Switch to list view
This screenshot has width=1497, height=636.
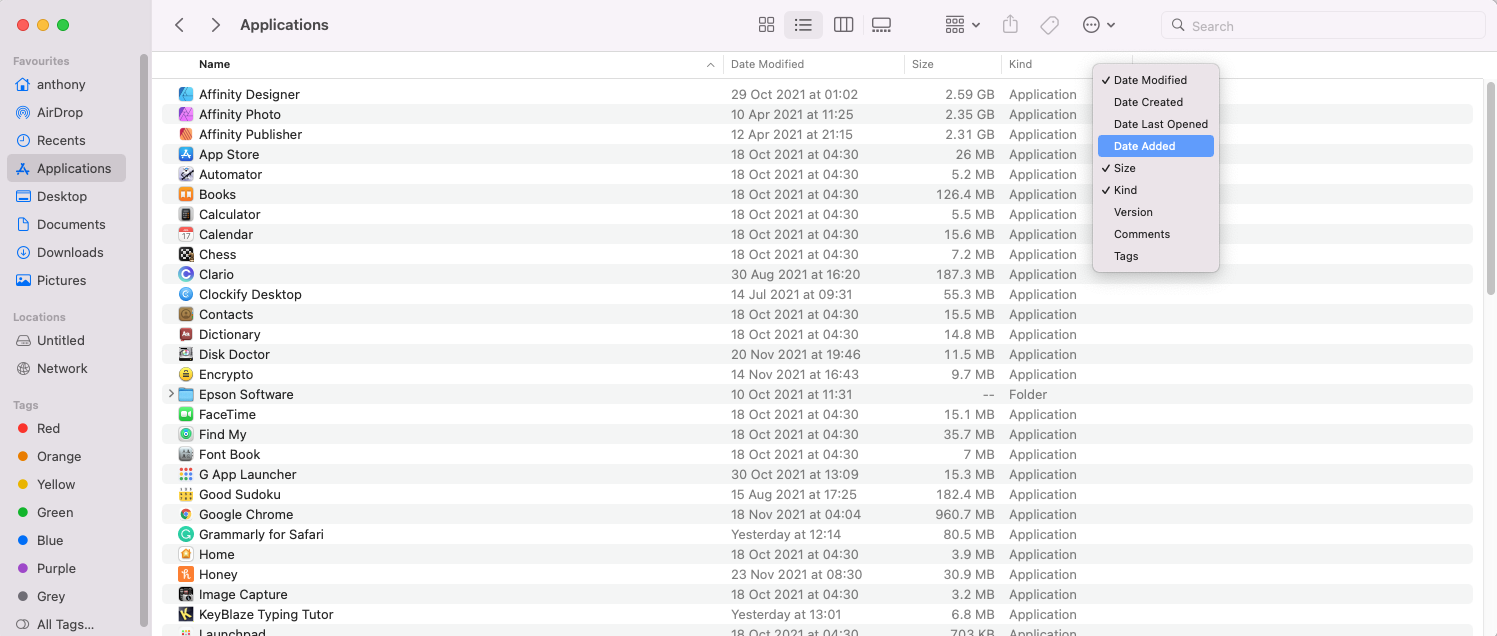click(803, 25)
